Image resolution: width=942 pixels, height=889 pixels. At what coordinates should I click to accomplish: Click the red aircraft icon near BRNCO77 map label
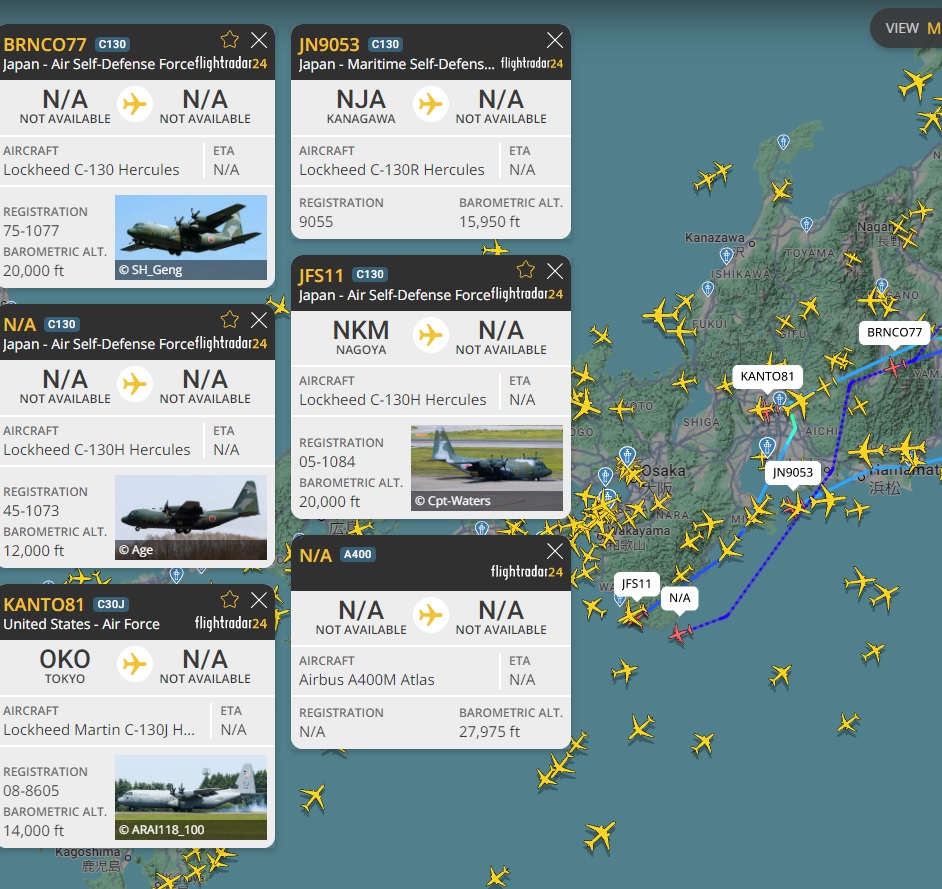895,365
